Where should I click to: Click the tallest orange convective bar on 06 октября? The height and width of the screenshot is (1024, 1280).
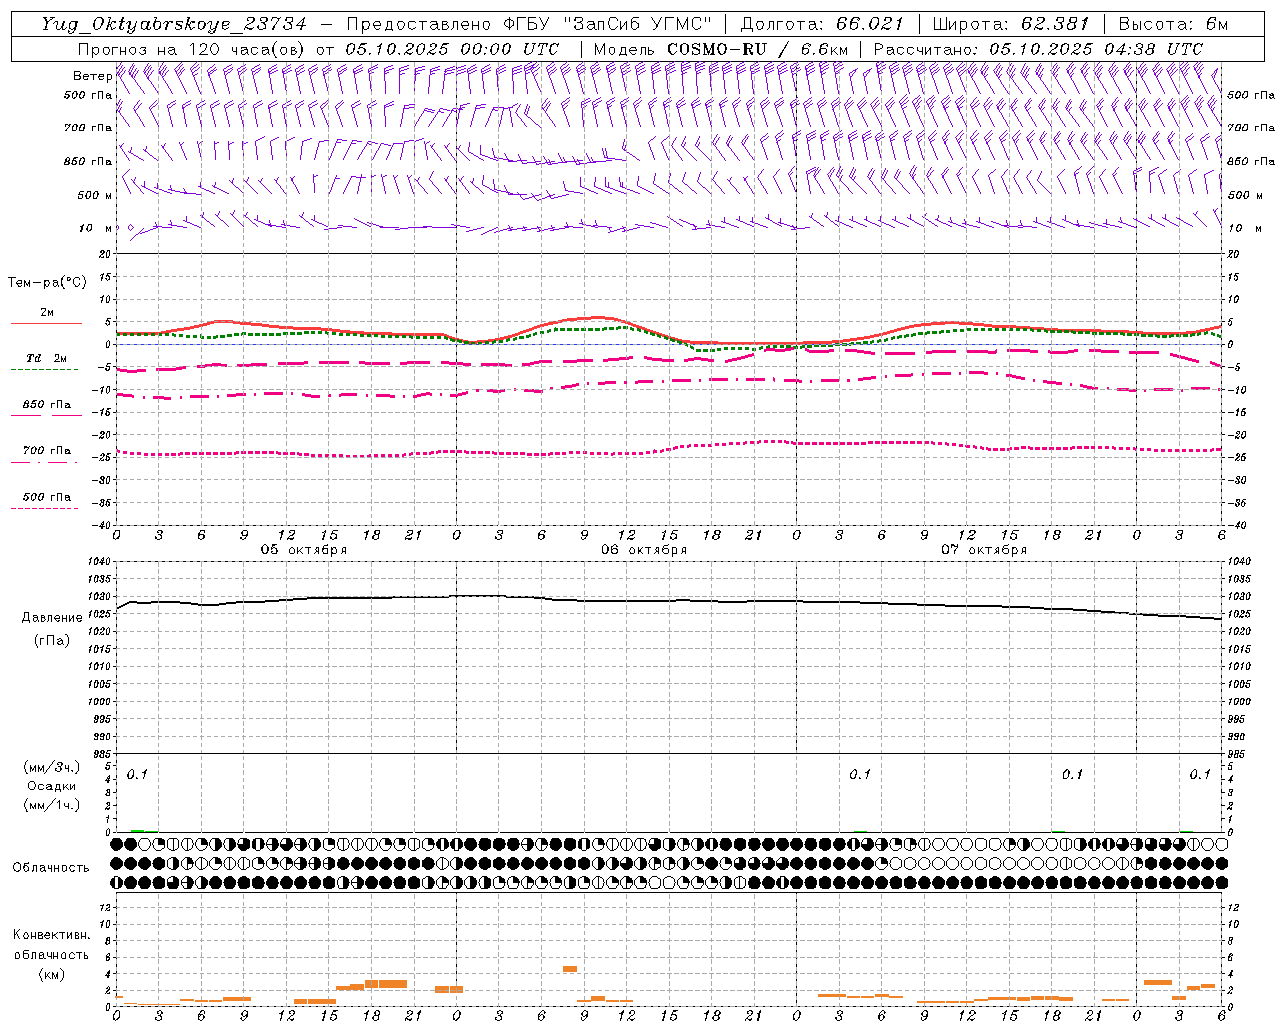pyautogui.click(x=570, y=969)
